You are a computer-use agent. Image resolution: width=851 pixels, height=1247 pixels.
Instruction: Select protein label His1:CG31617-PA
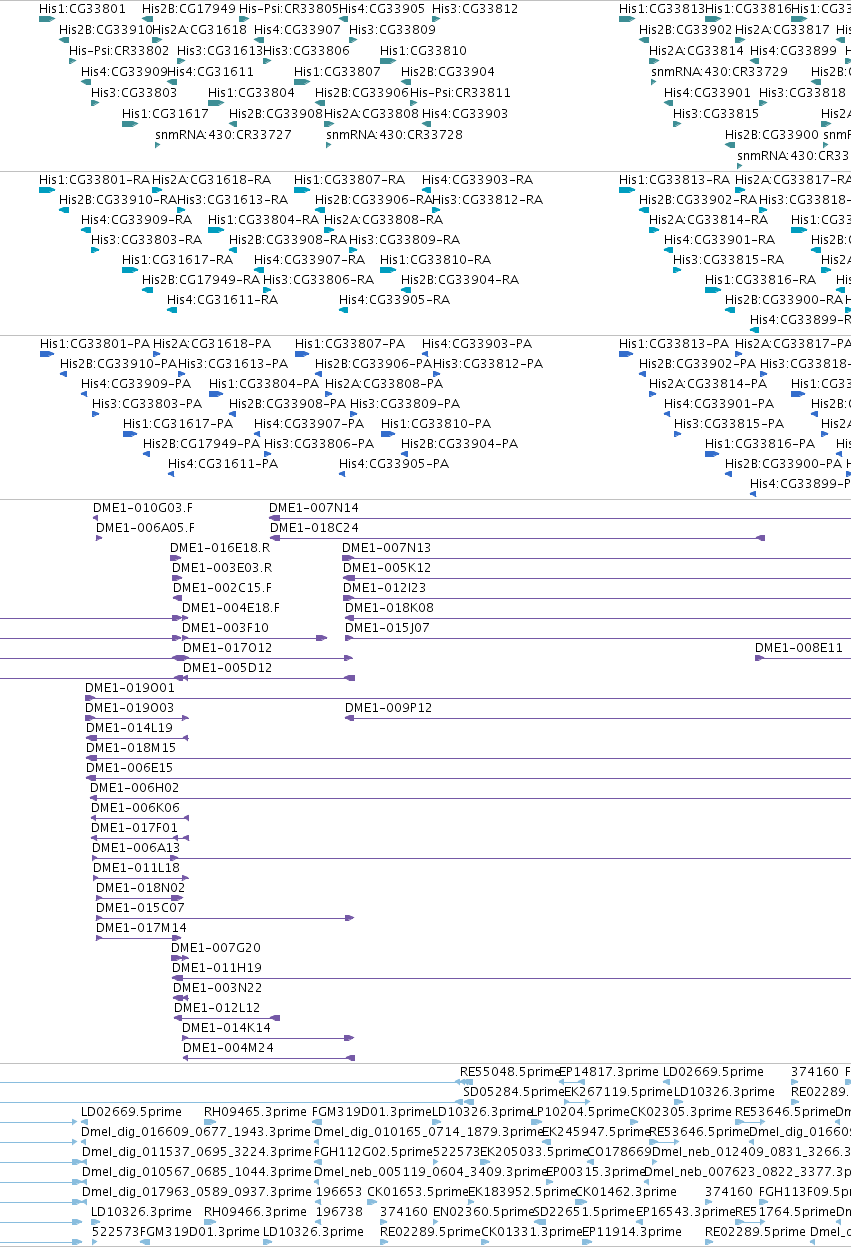178,424
